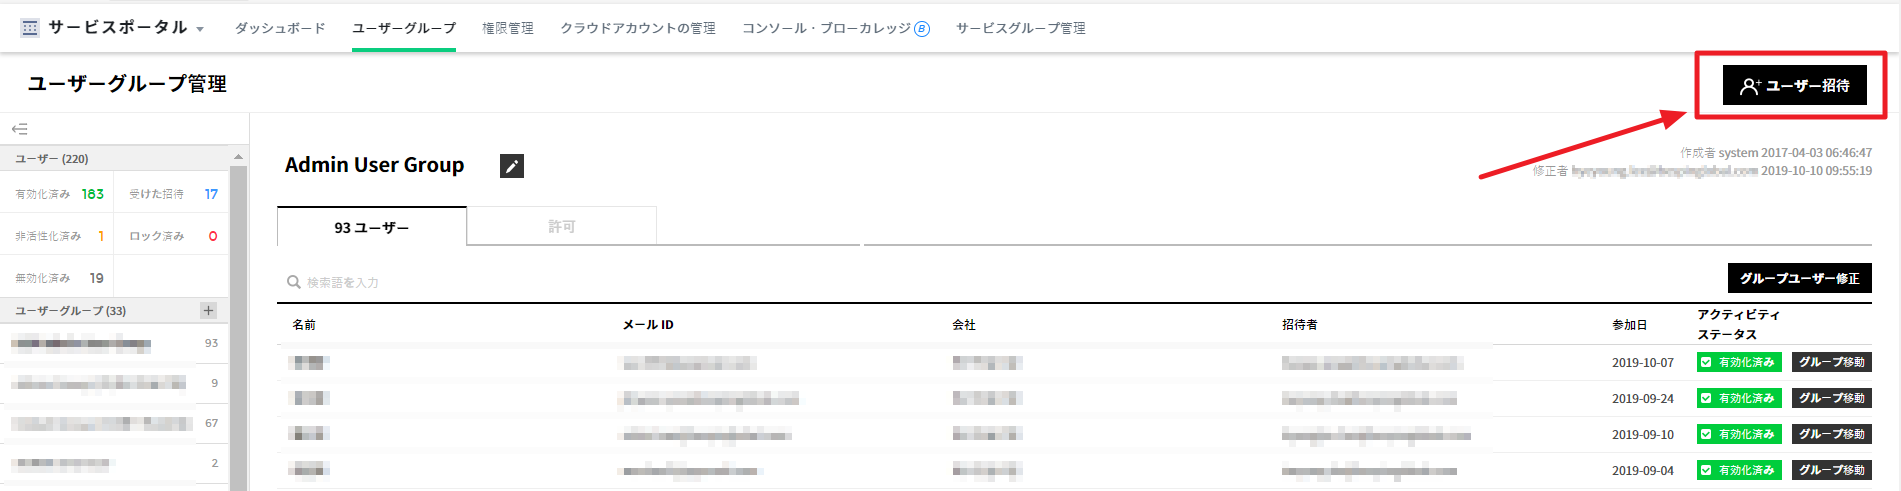1901x491 pixels.
Task: Switch to the 許可 tab
Action: 561,227
